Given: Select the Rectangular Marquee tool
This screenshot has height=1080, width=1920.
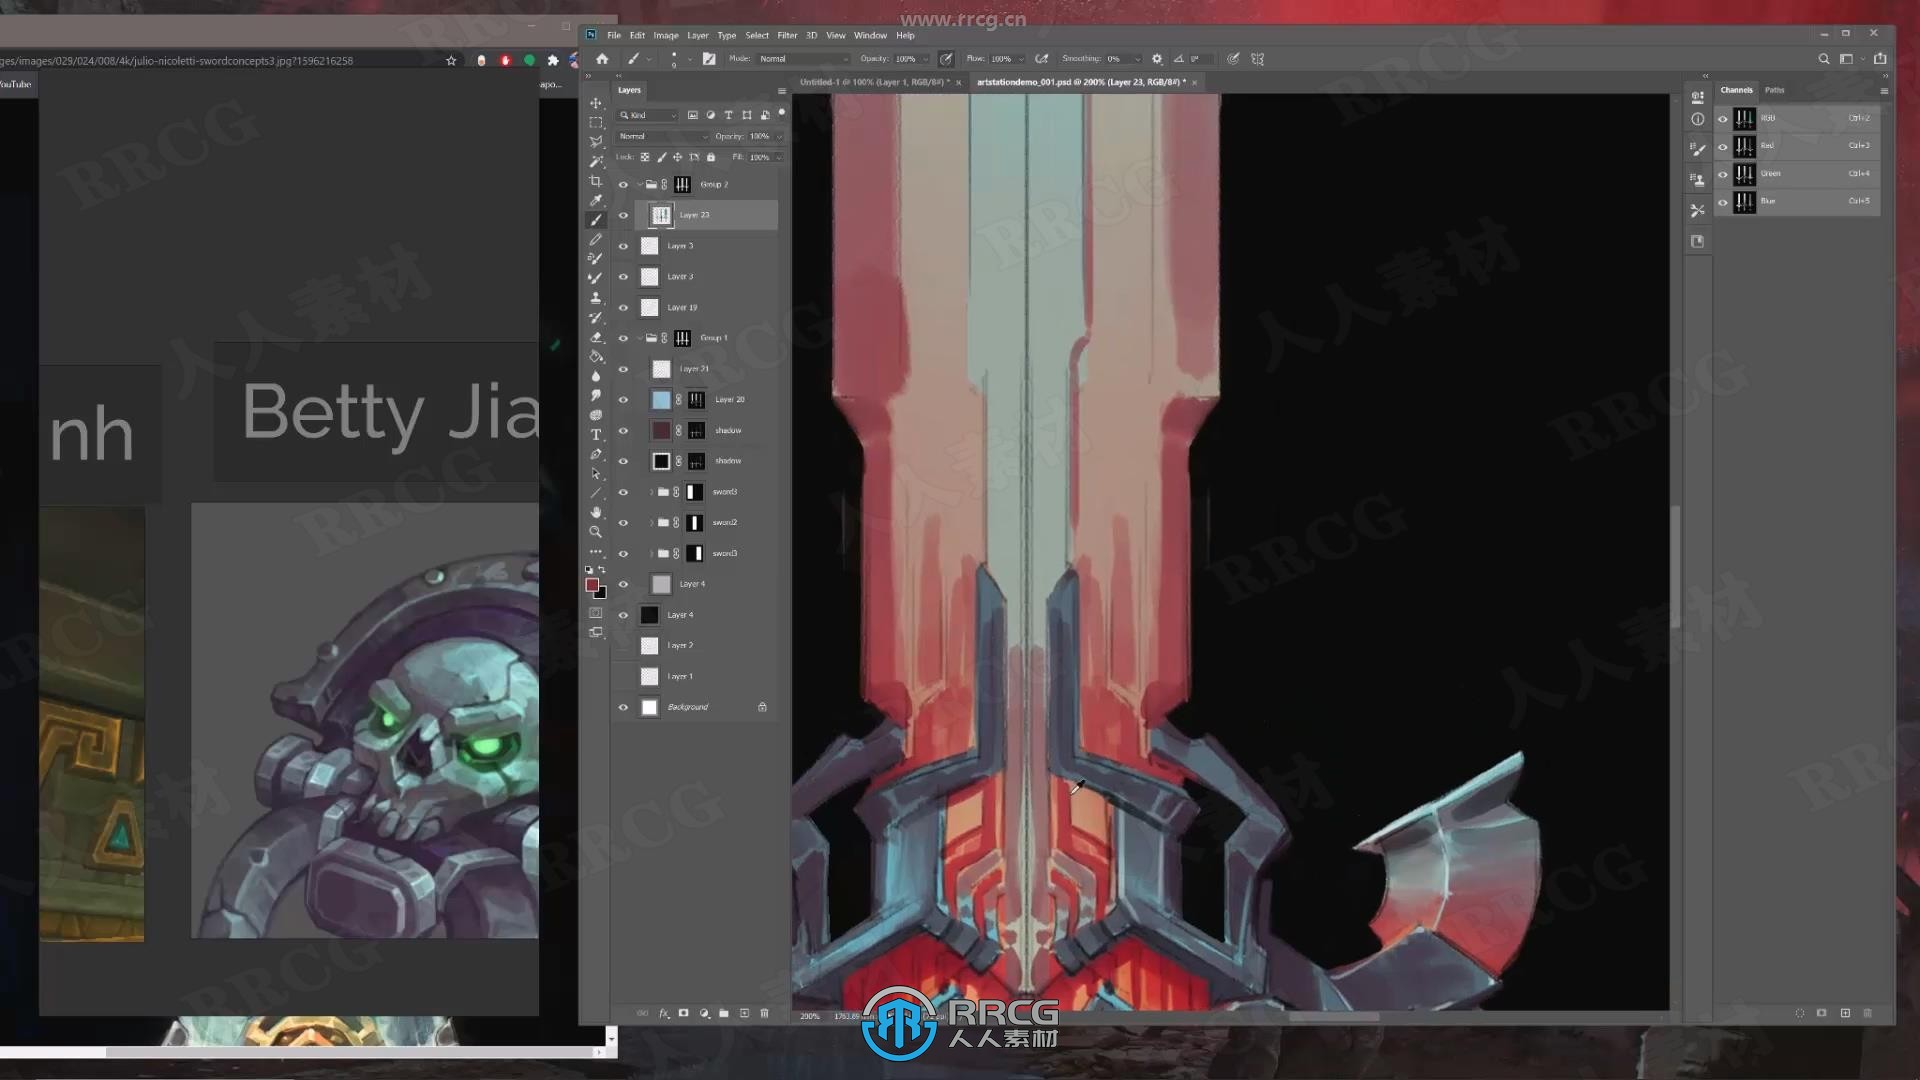Looking at the screenshot, I should point(596,122).
